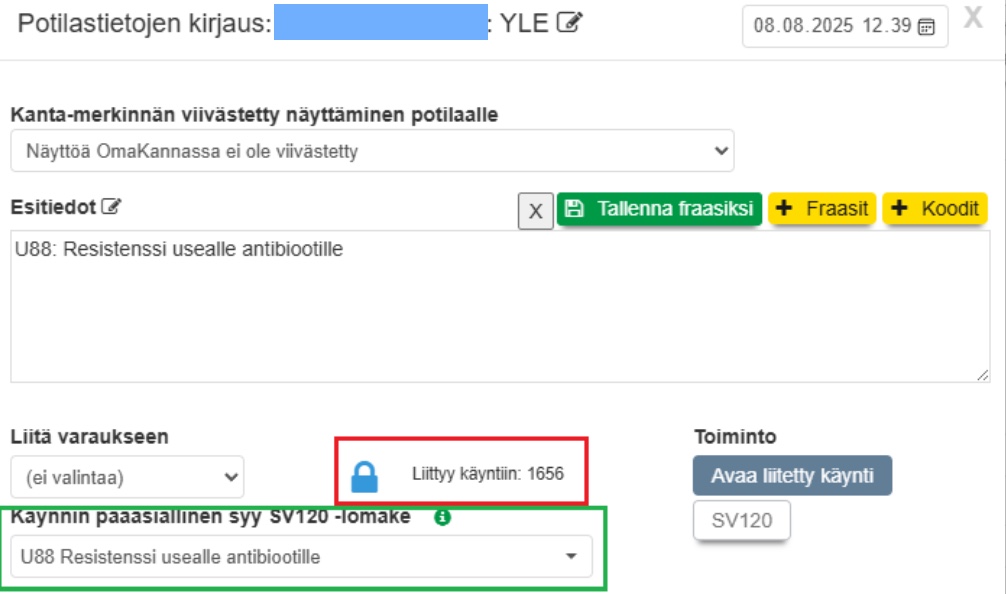Expand the Kanta-merkinnän viivästetty näyttäminen dropdown

tap(372, 151)
